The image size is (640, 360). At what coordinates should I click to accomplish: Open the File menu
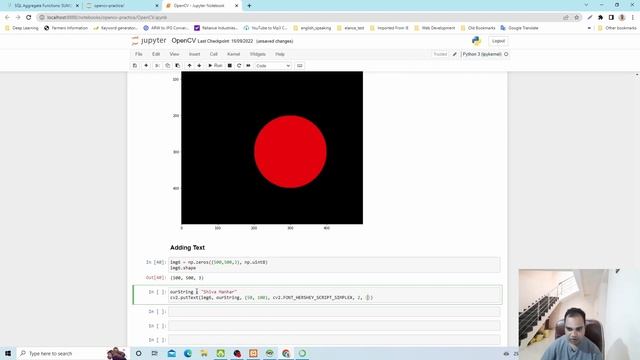click(x=139, y=54)
